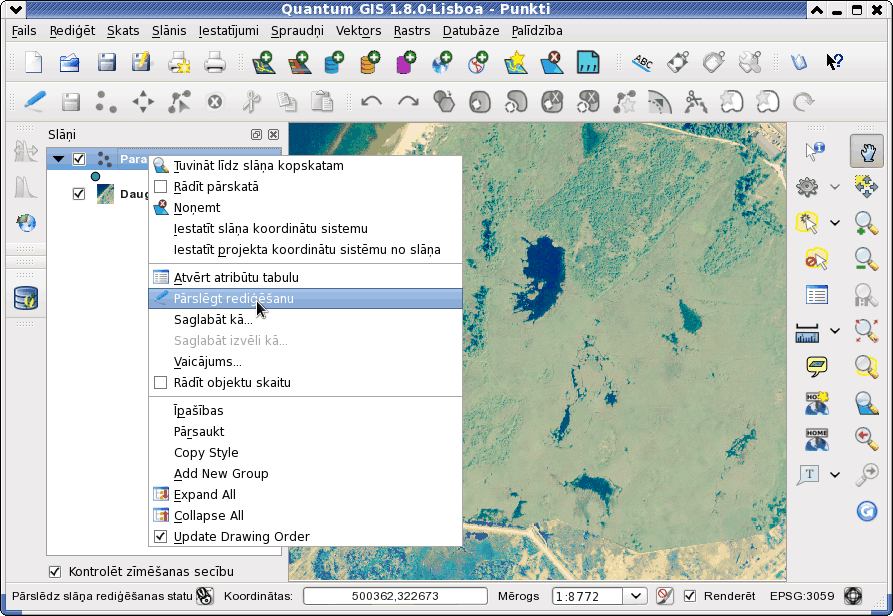Click Expand All in context menu
The height and width of the screenshot is (616, 893).
pyautogui.click(x=305, y=495)
